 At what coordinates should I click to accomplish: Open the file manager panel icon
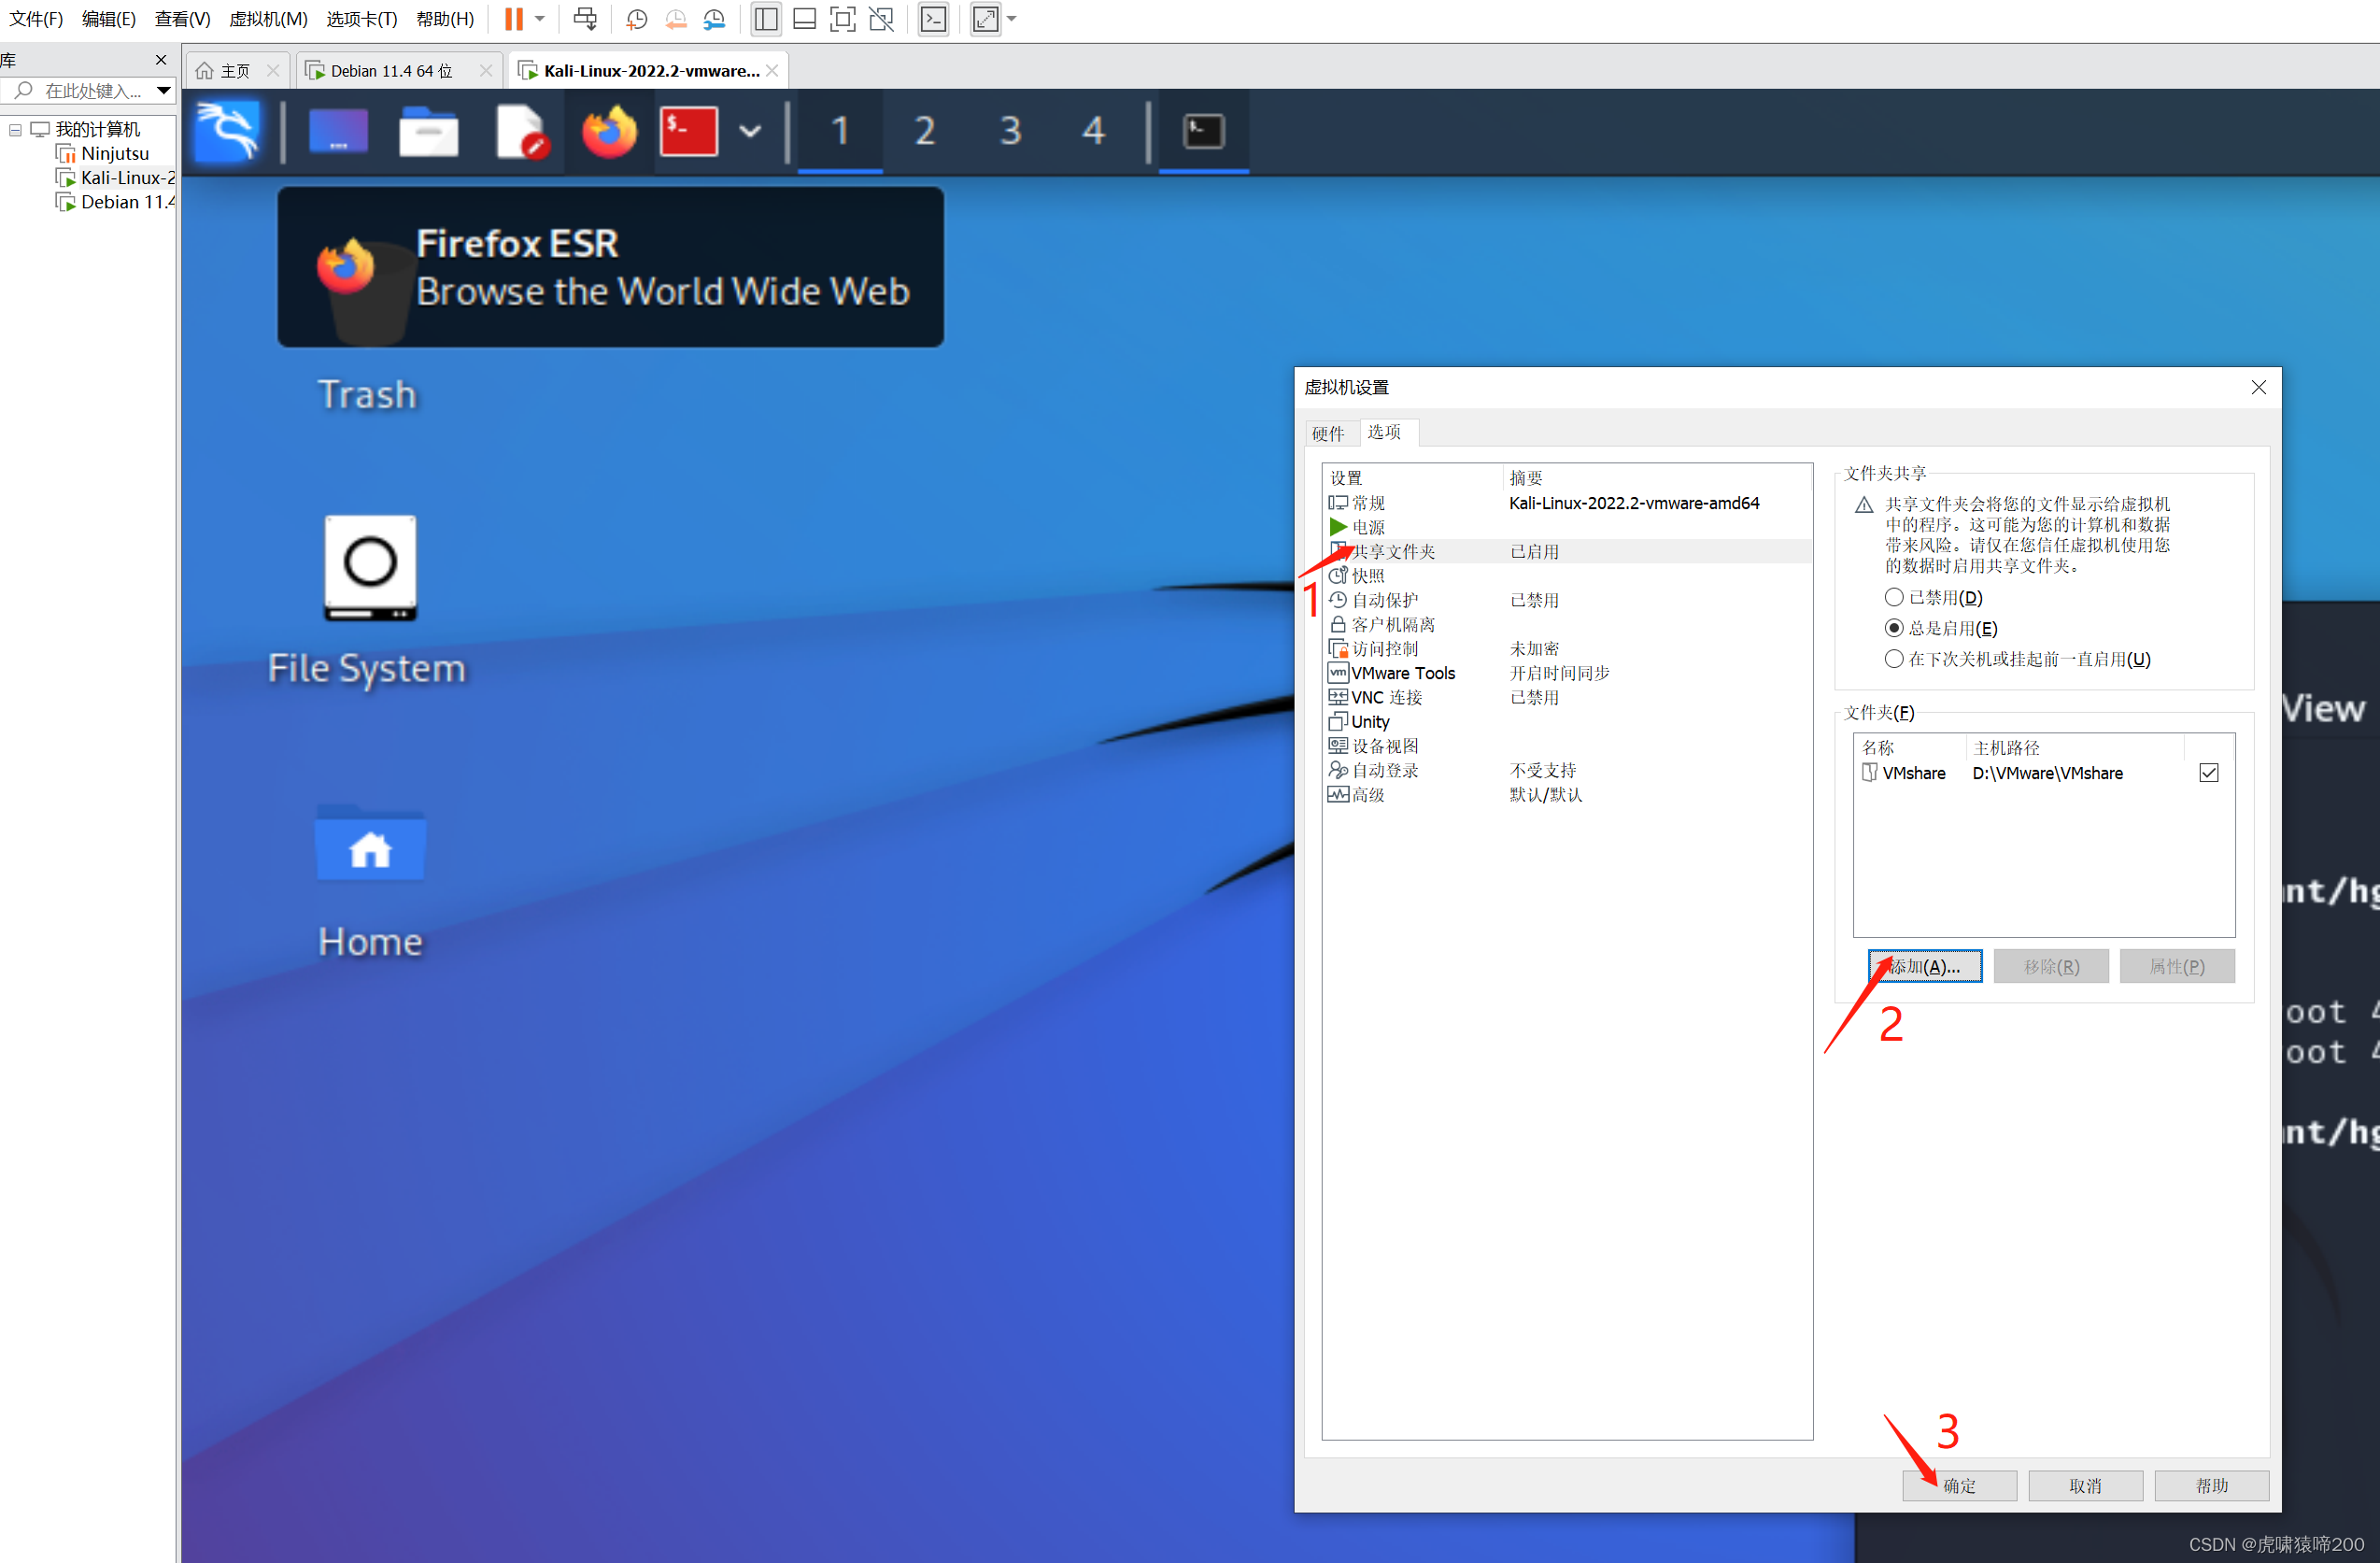pyautogui.click(x=428, y=131)
